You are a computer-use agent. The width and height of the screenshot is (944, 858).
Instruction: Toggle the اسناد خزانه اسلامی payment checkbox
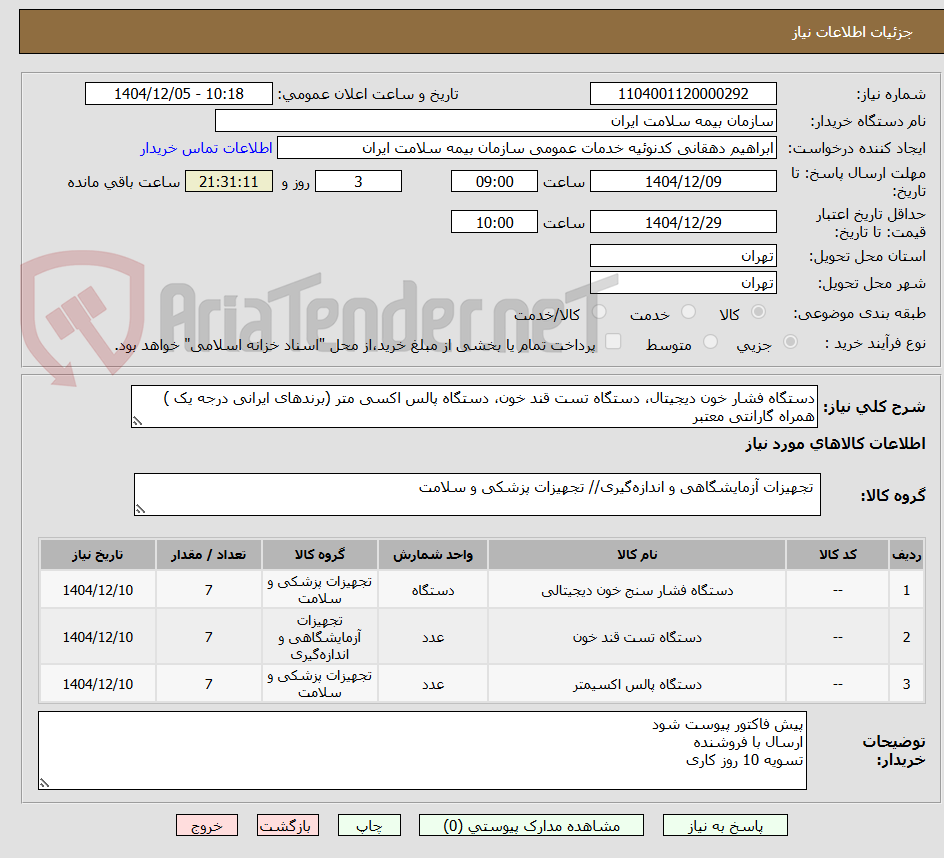613,341
